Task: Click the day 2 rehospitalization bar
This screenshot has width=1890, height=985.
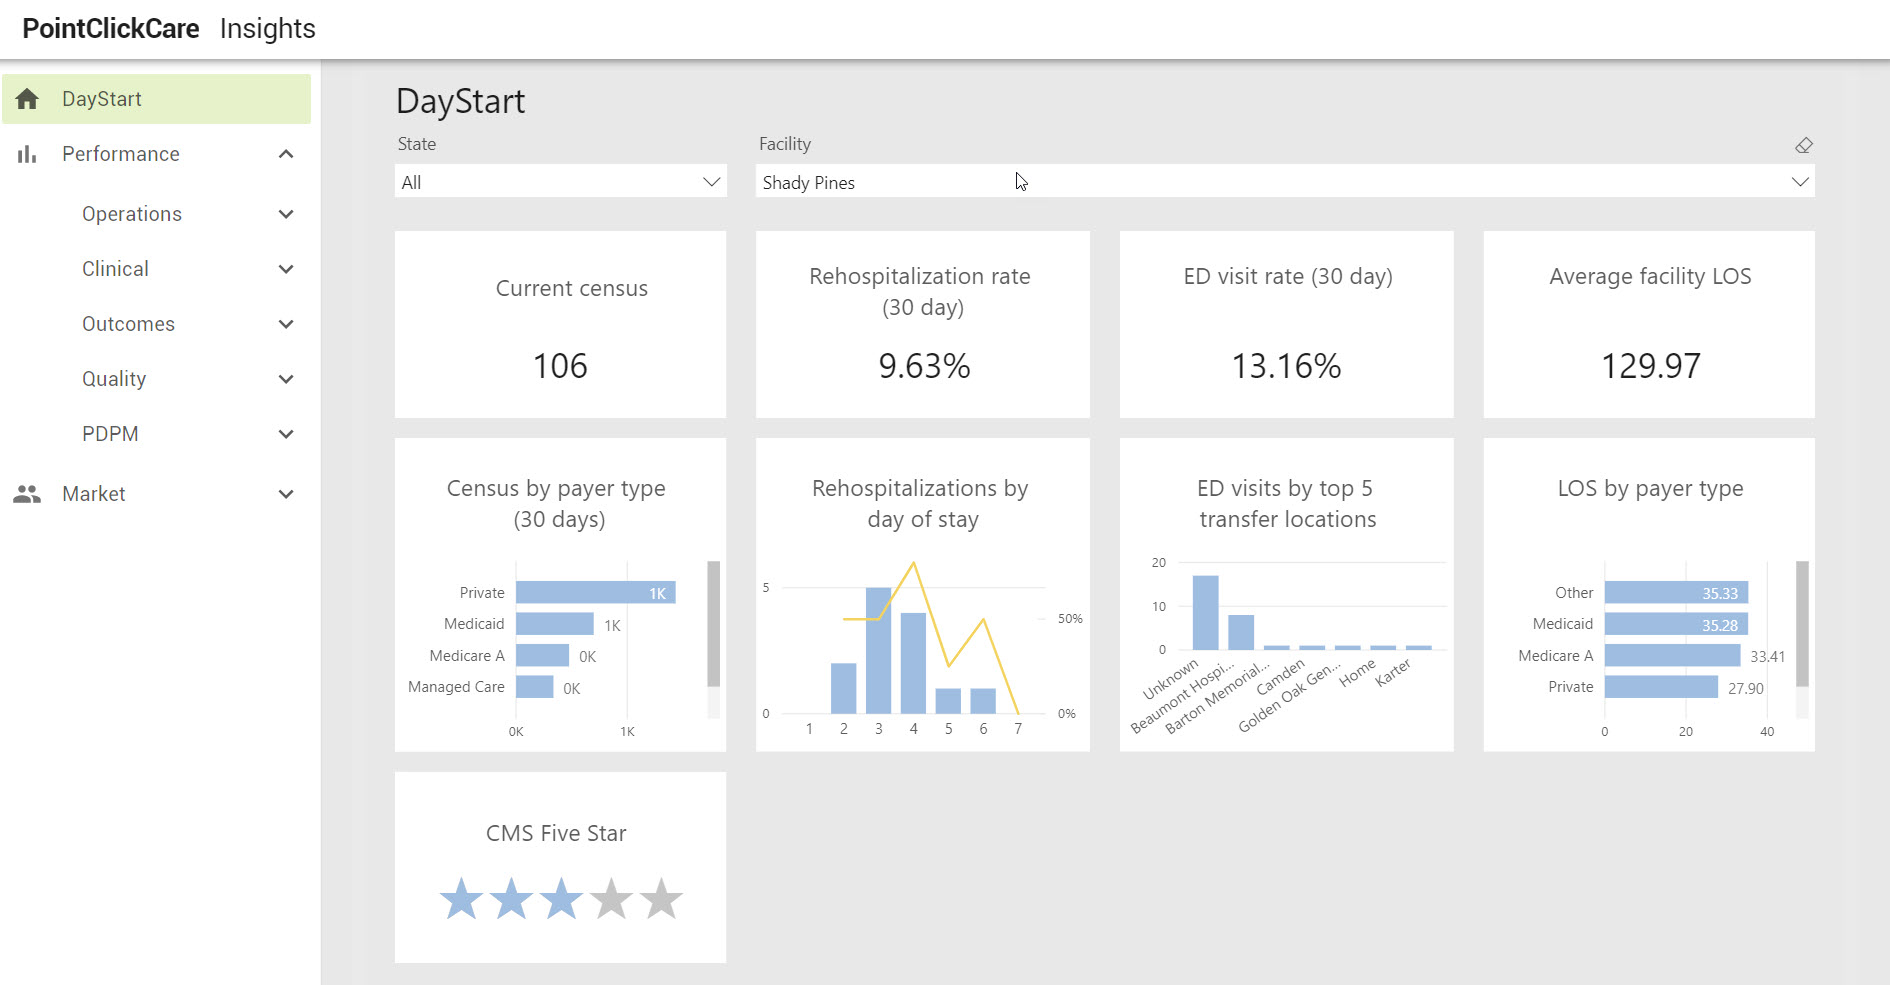Action: click(844, 688)
